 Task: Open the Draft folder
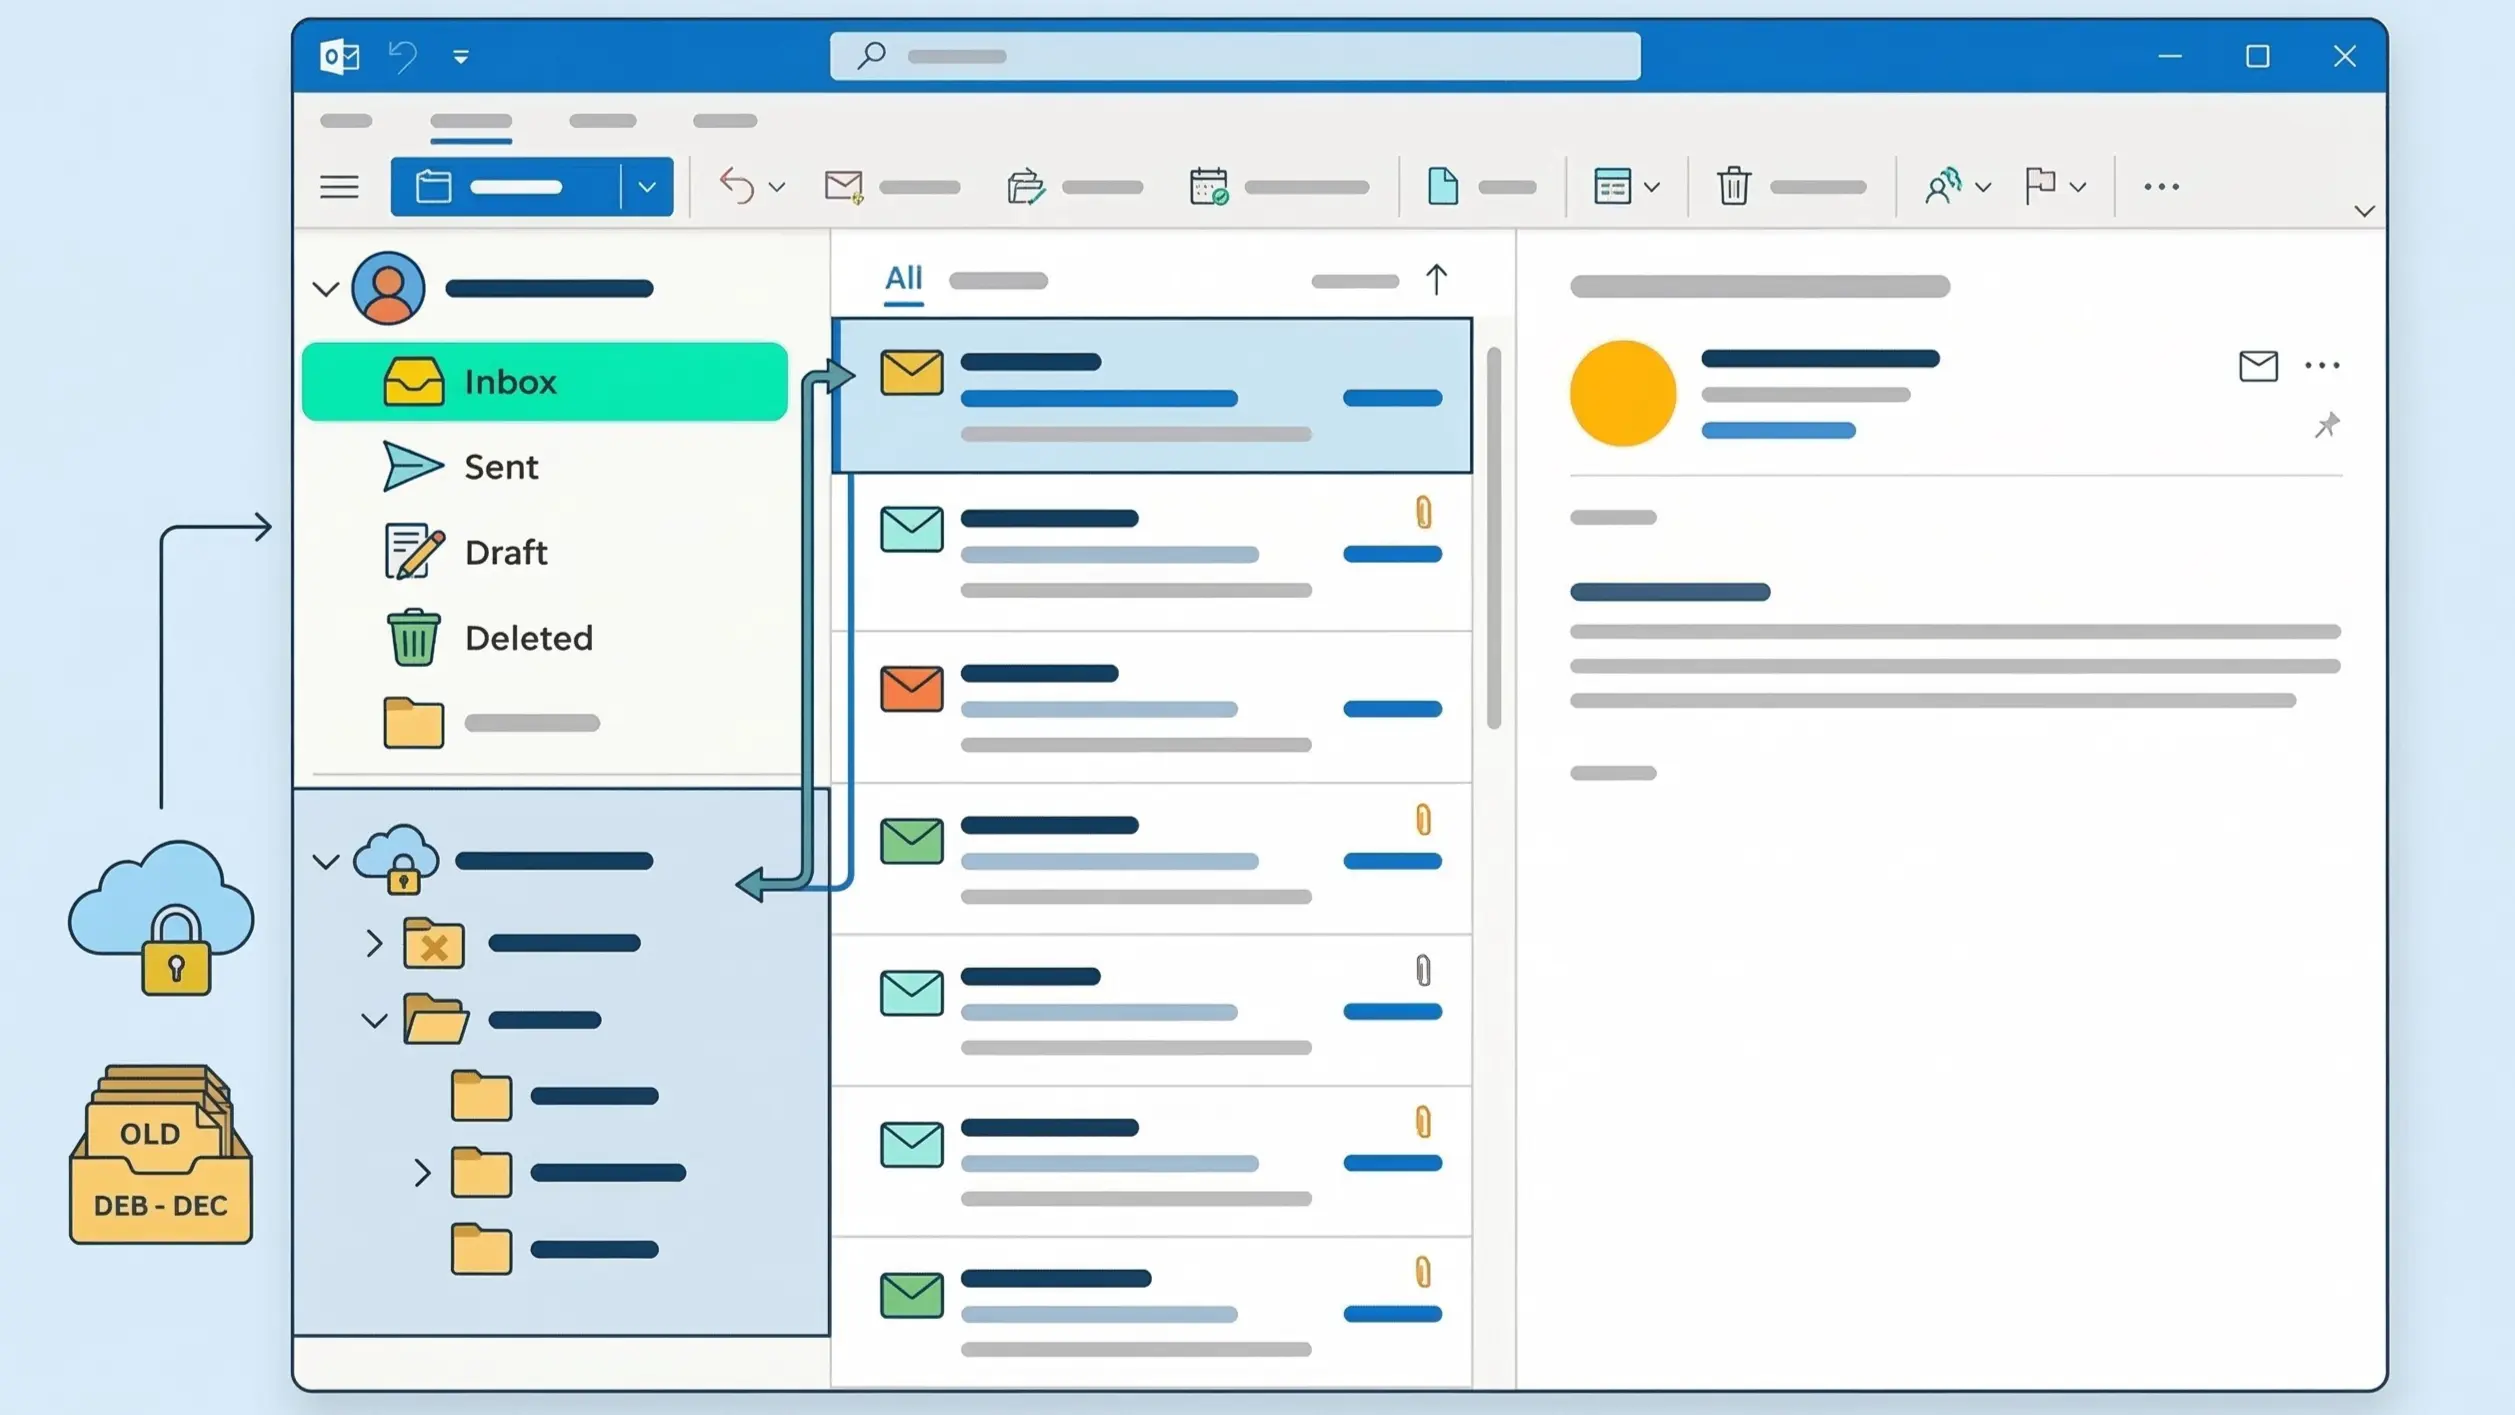pos(505,552)
